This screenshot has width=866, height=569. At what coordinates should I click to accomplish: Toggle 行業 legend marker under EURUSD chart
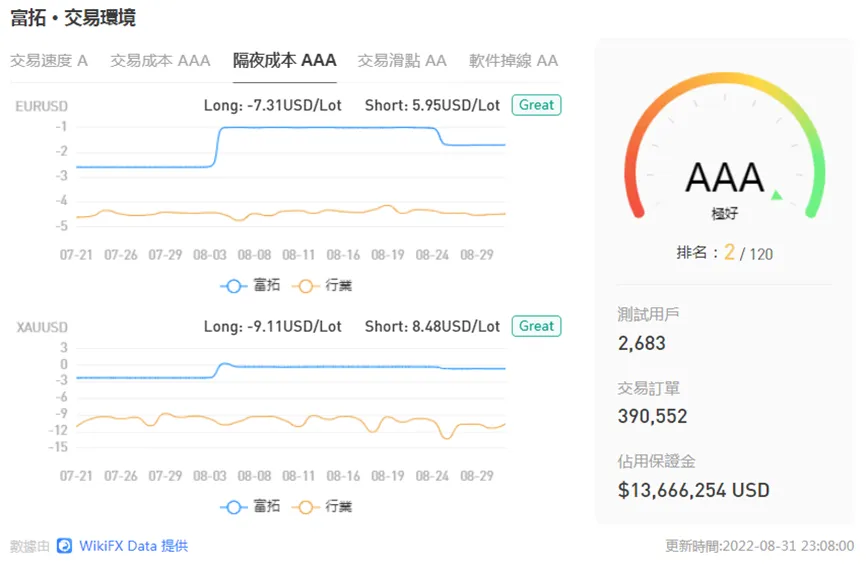tap(305, 286)
